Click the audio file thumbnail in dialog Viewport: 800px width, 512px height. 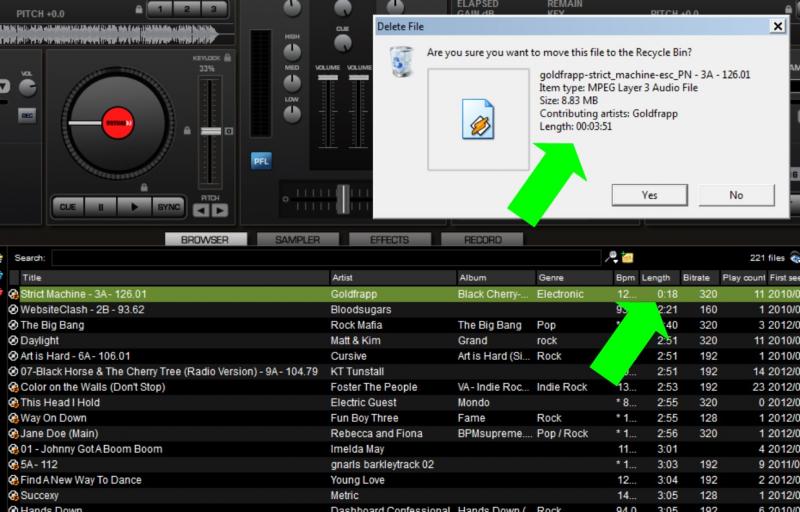point(478,119)
